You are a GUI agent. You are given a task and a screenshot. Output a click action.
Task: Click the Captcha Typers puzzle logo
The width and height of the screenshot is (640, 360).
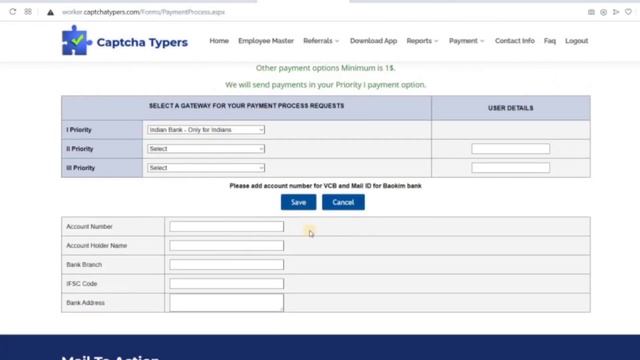(76, 40)
